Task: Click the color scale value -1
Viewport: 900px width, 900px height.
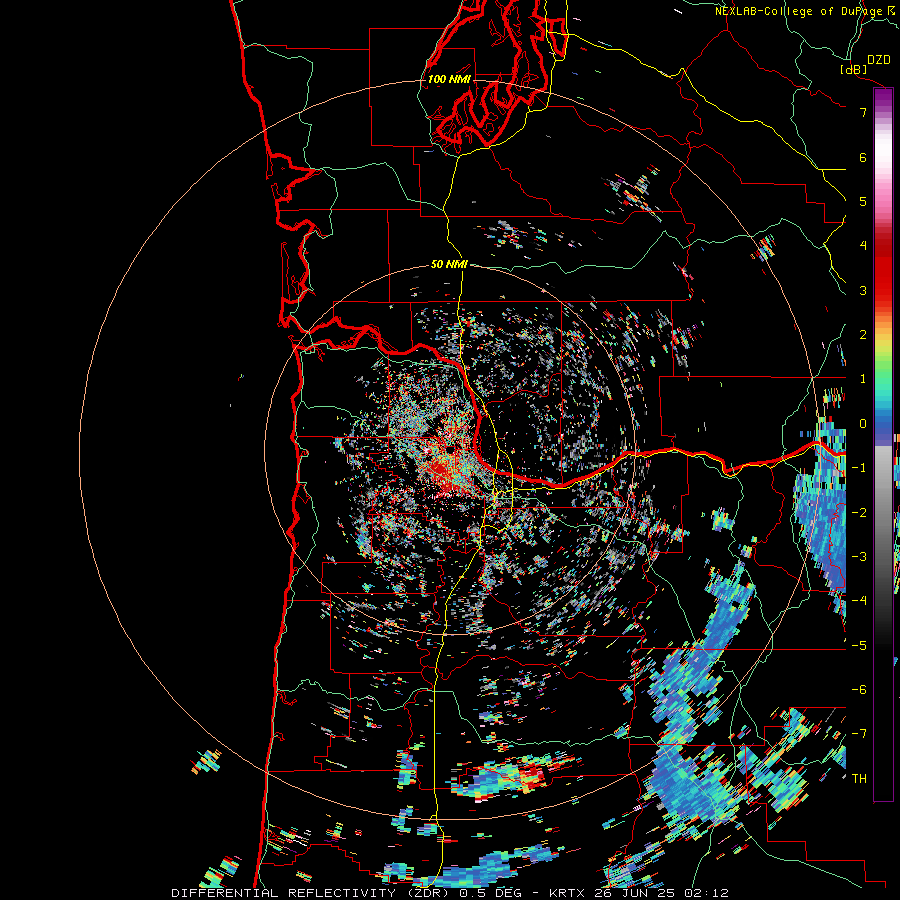Action: pyautogui.click(x=859, y=468)
